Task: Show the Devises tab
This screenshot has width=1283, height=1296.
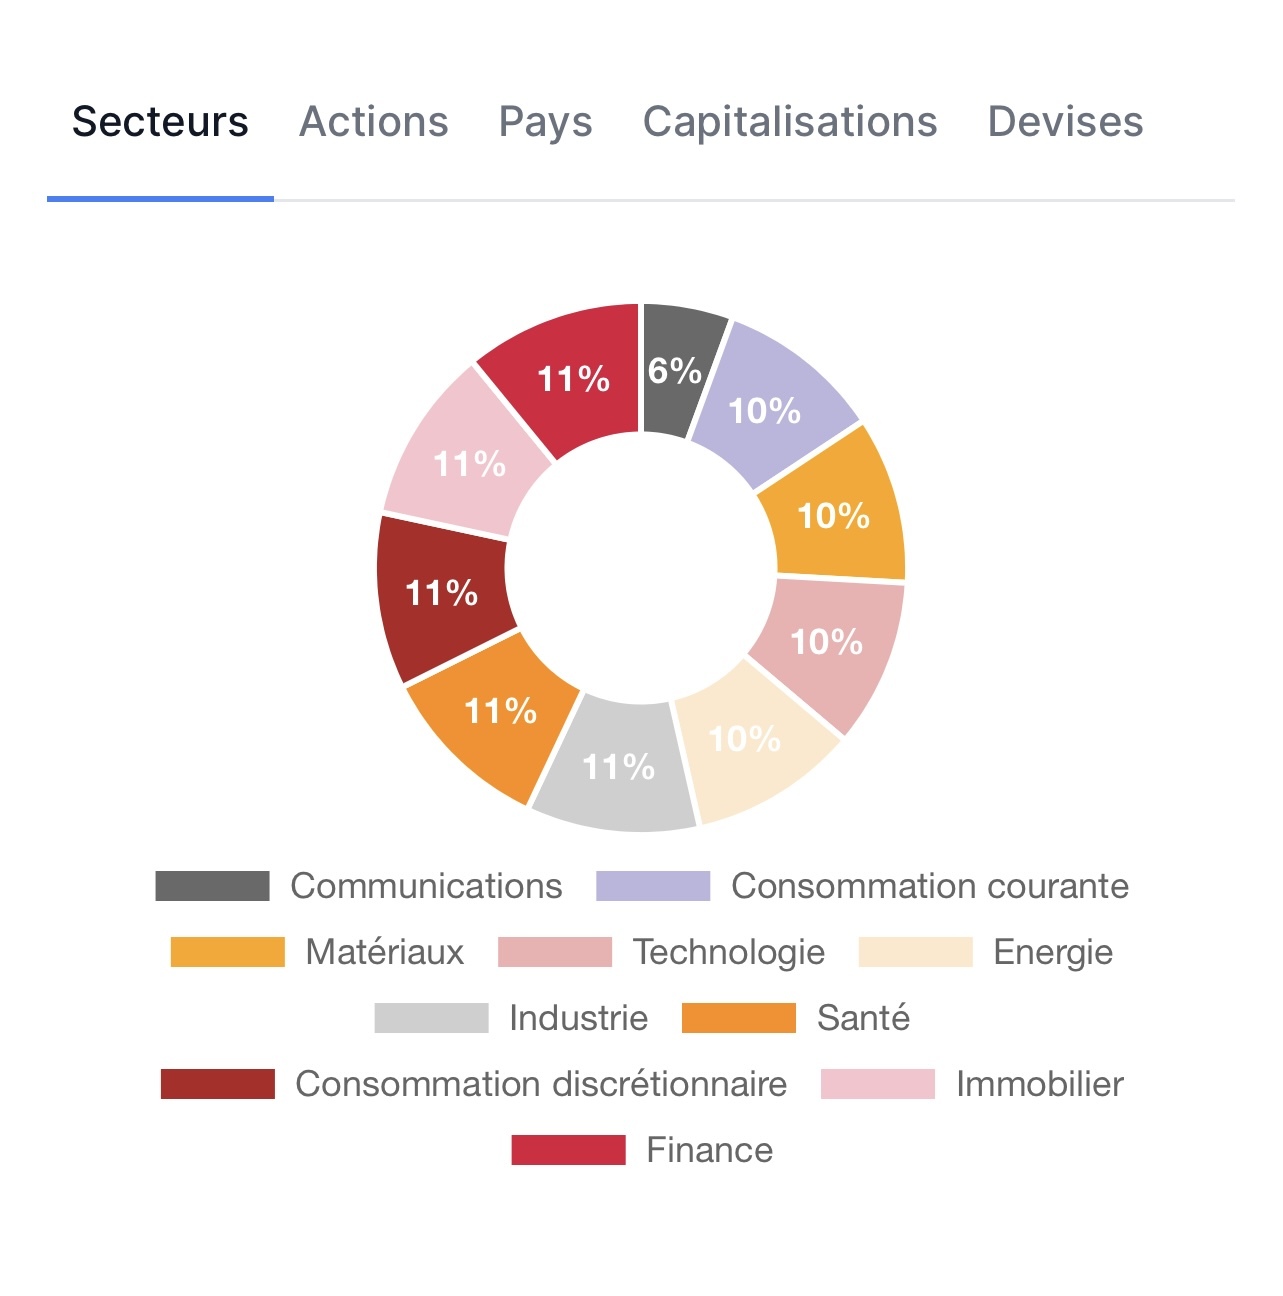Action: [1065, 122]
